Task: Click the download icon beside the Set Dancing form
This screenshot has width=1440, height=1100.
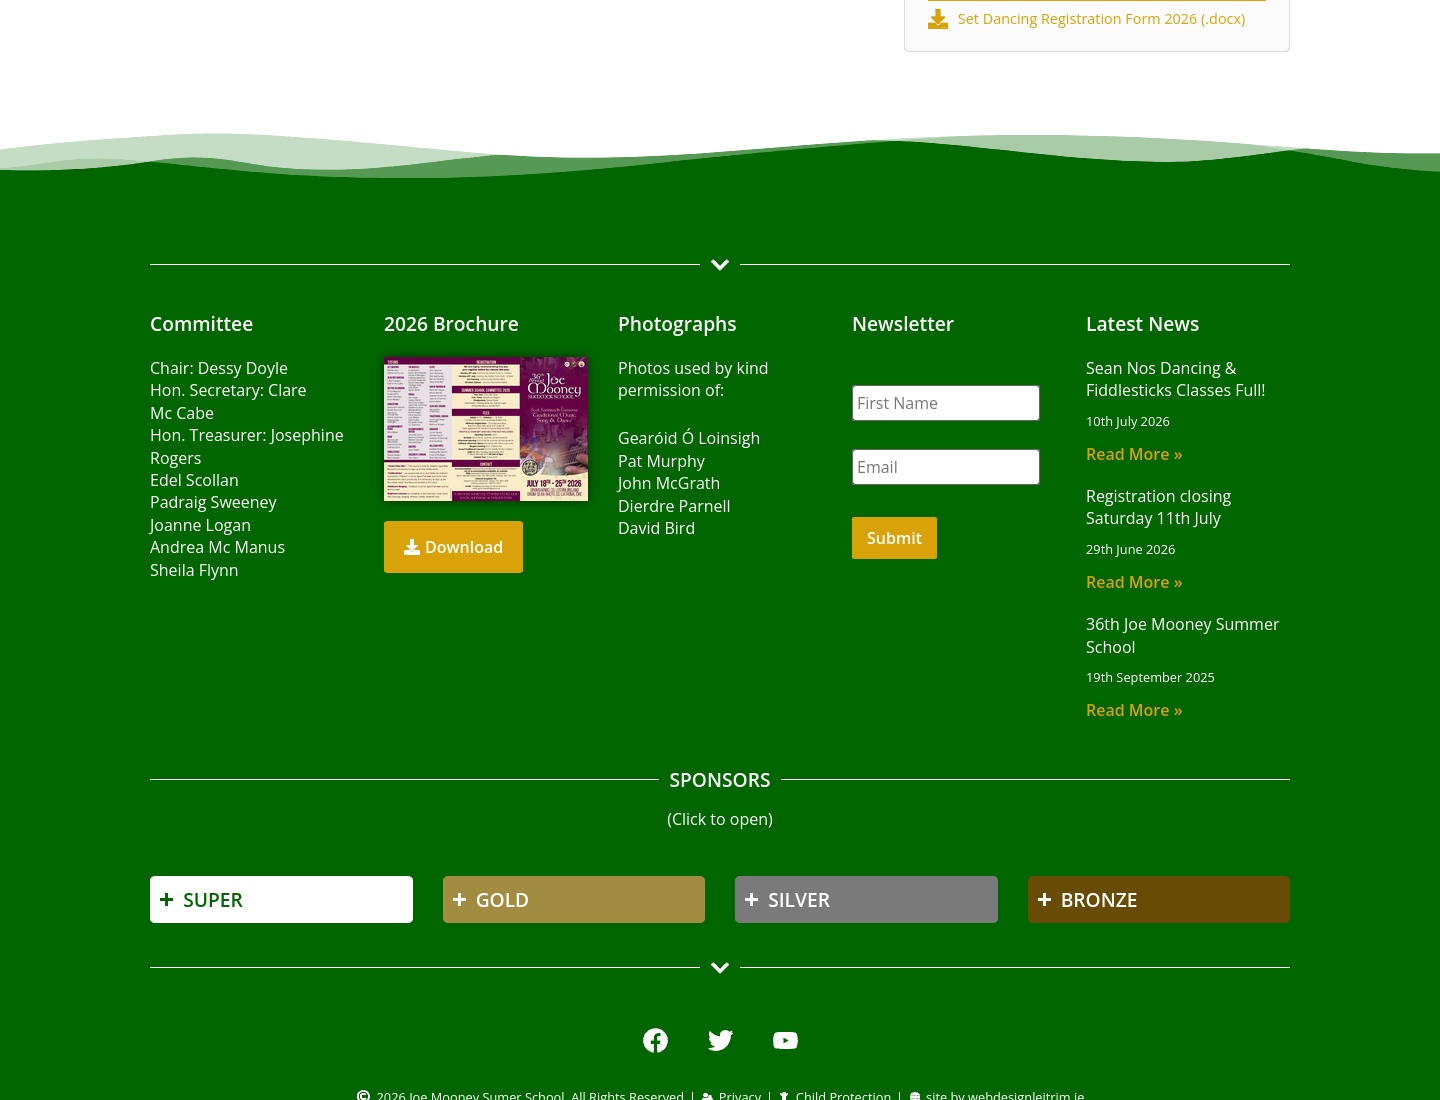Action: [x=938, y=19]
